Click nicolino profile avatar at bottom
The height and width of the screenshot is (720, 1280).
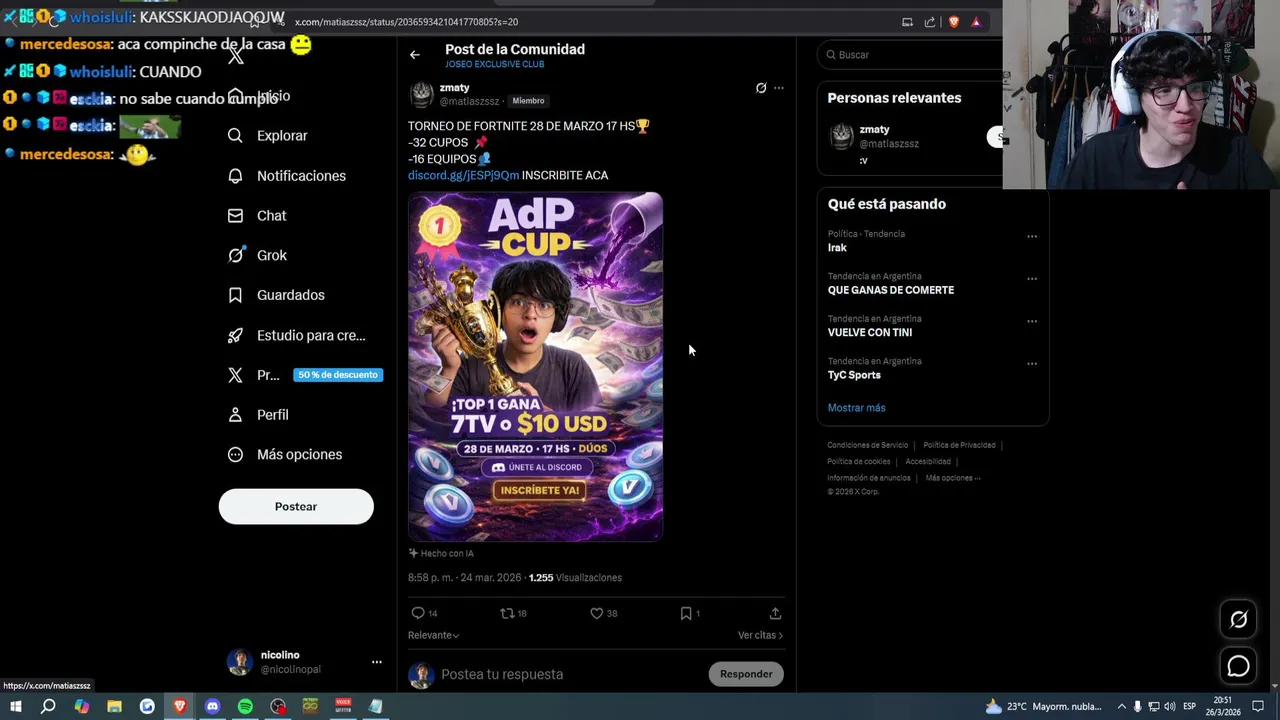click(239, 662)
